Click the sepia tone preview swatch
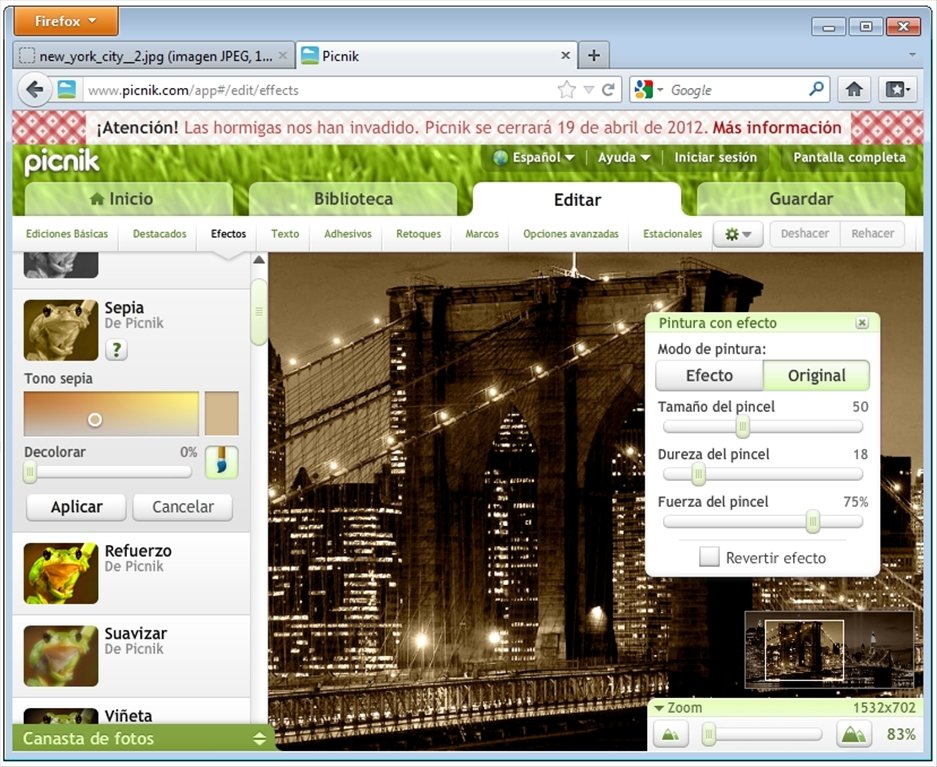This screenshot has height=767, width=937. click(x=222, y=413)
